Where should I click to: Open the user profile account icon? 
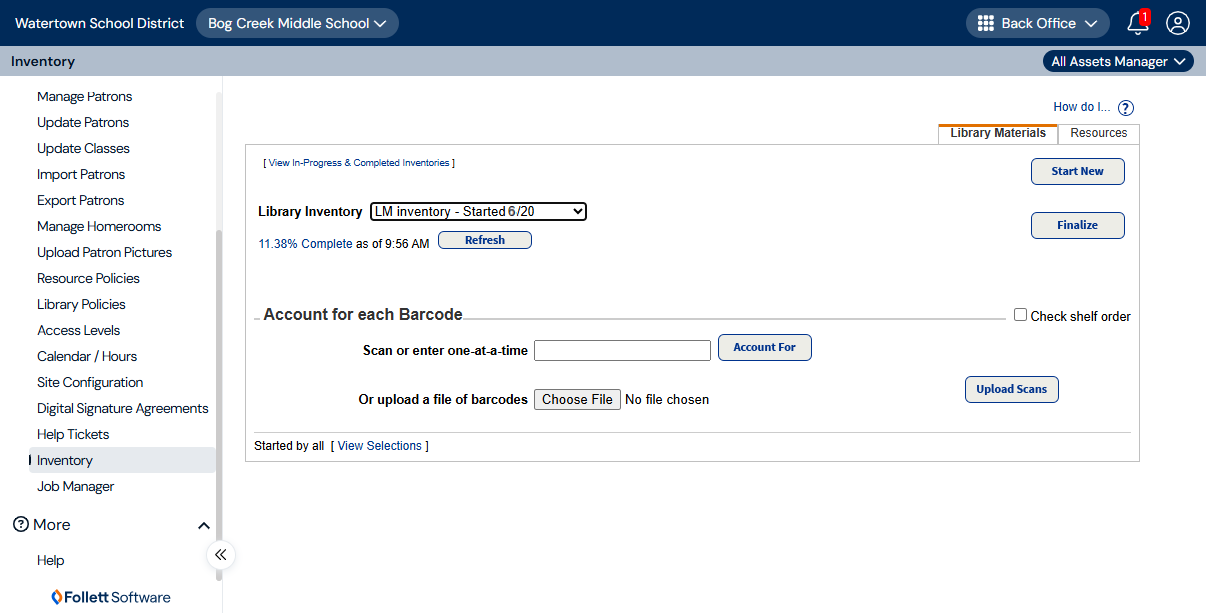(x=1177, y=23)
